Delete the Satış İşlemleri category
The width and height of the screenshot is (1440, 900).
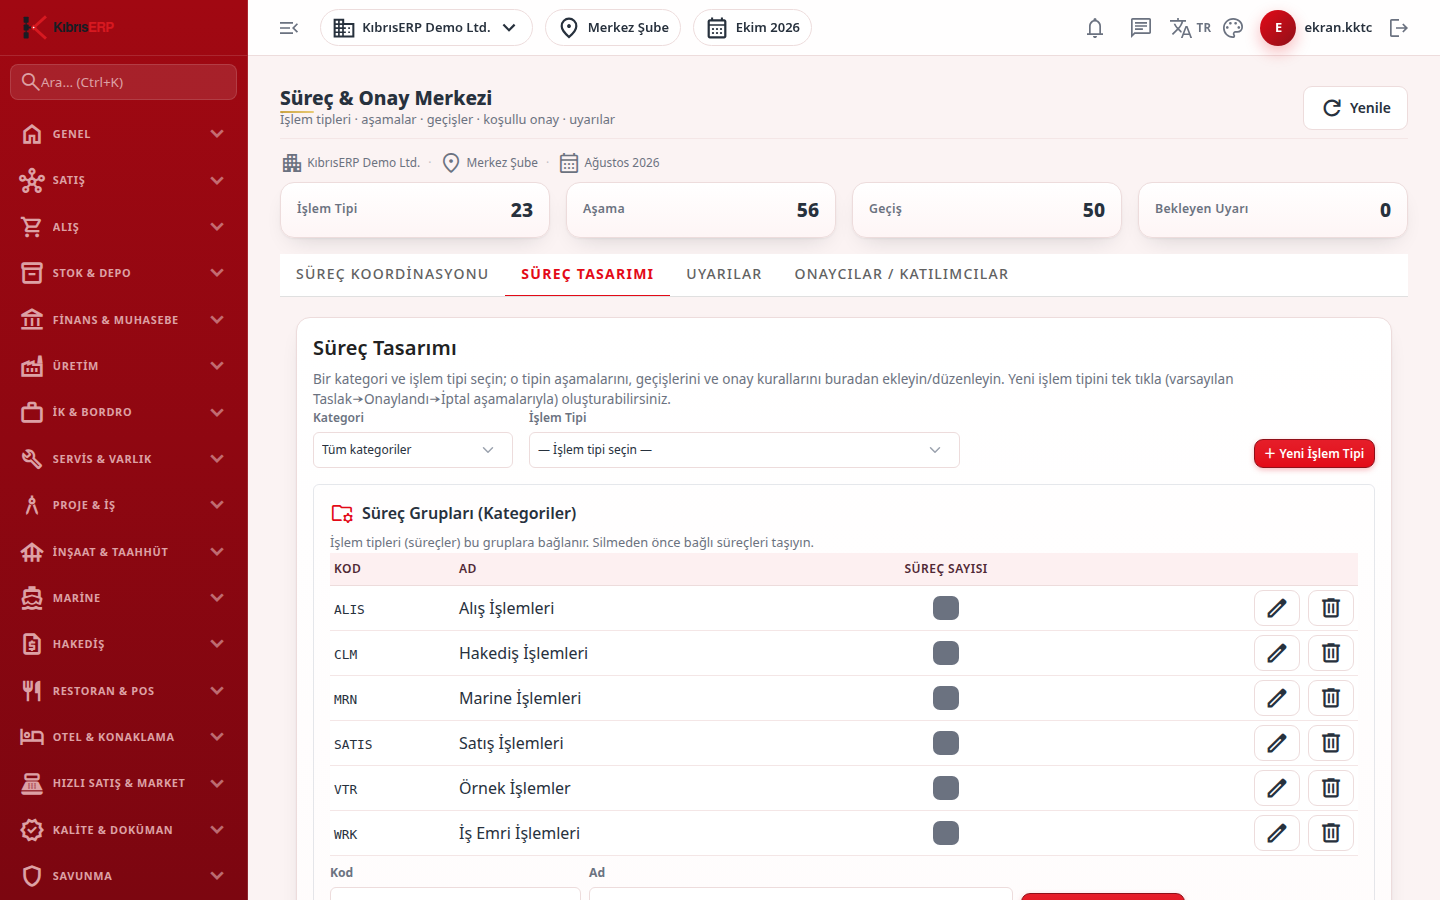(1331, 743)
